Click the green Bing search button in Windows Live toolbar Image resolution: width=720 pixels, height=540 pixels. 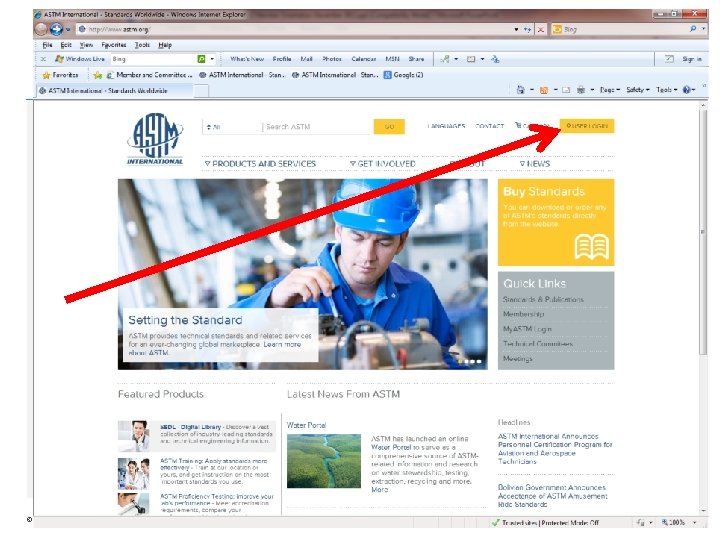coord(201,59)
